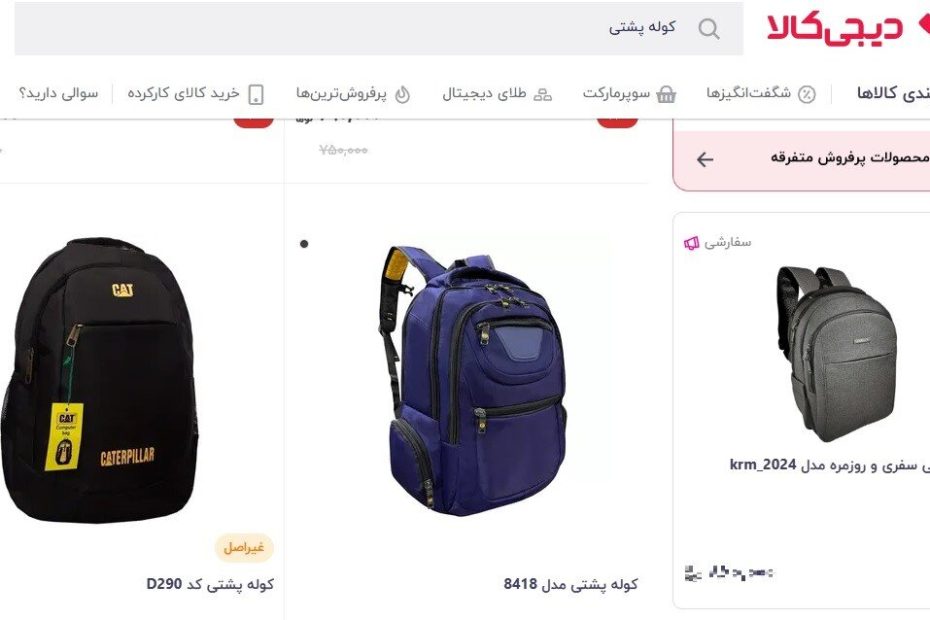Click the flame icon beside پرفروش‌ترین‌ها
This screenshot has width=930, height=620.
[402, 94]
